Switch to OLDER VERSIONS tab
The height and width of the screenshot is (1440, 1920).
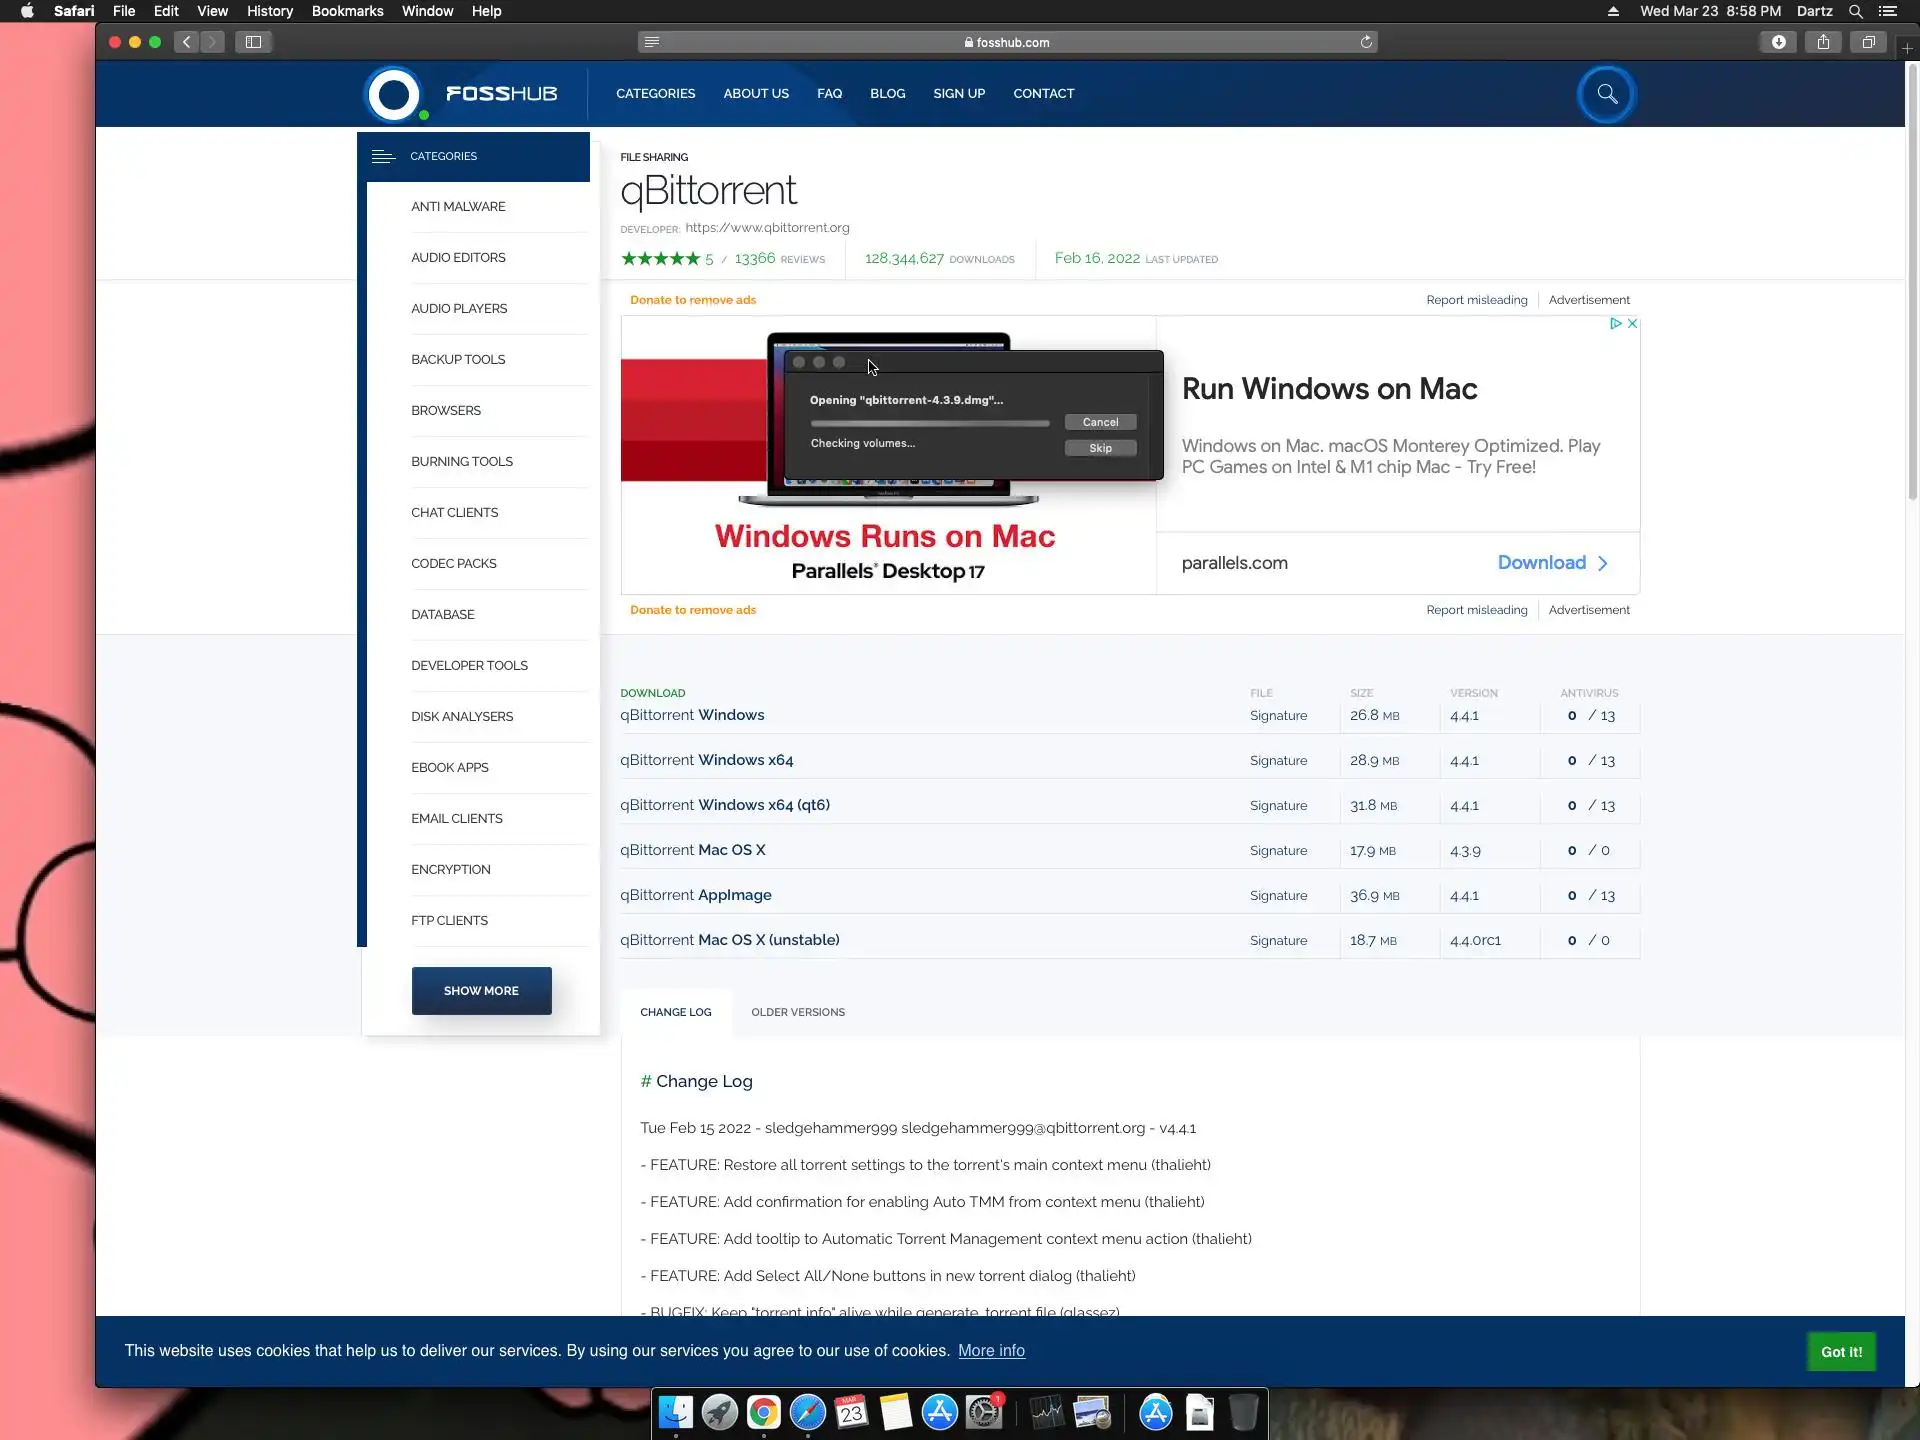click(x=797, y=1012)
